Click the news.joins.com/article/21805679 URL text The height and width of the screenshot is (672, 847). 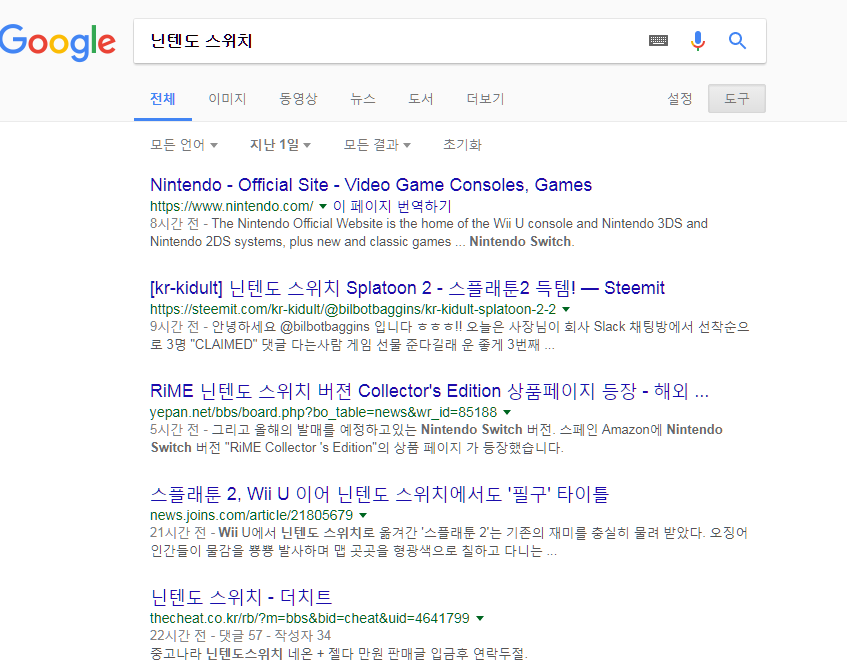tap(251, 515)
